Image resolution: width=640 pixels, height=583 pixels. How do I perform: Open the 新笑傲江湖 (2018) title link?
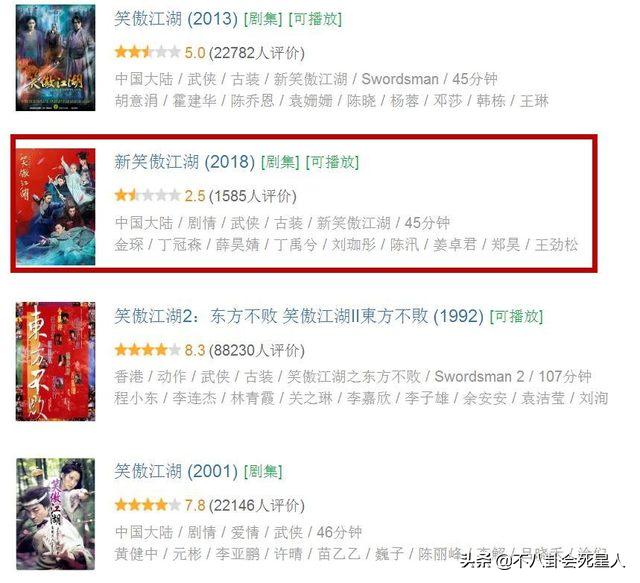184,162
